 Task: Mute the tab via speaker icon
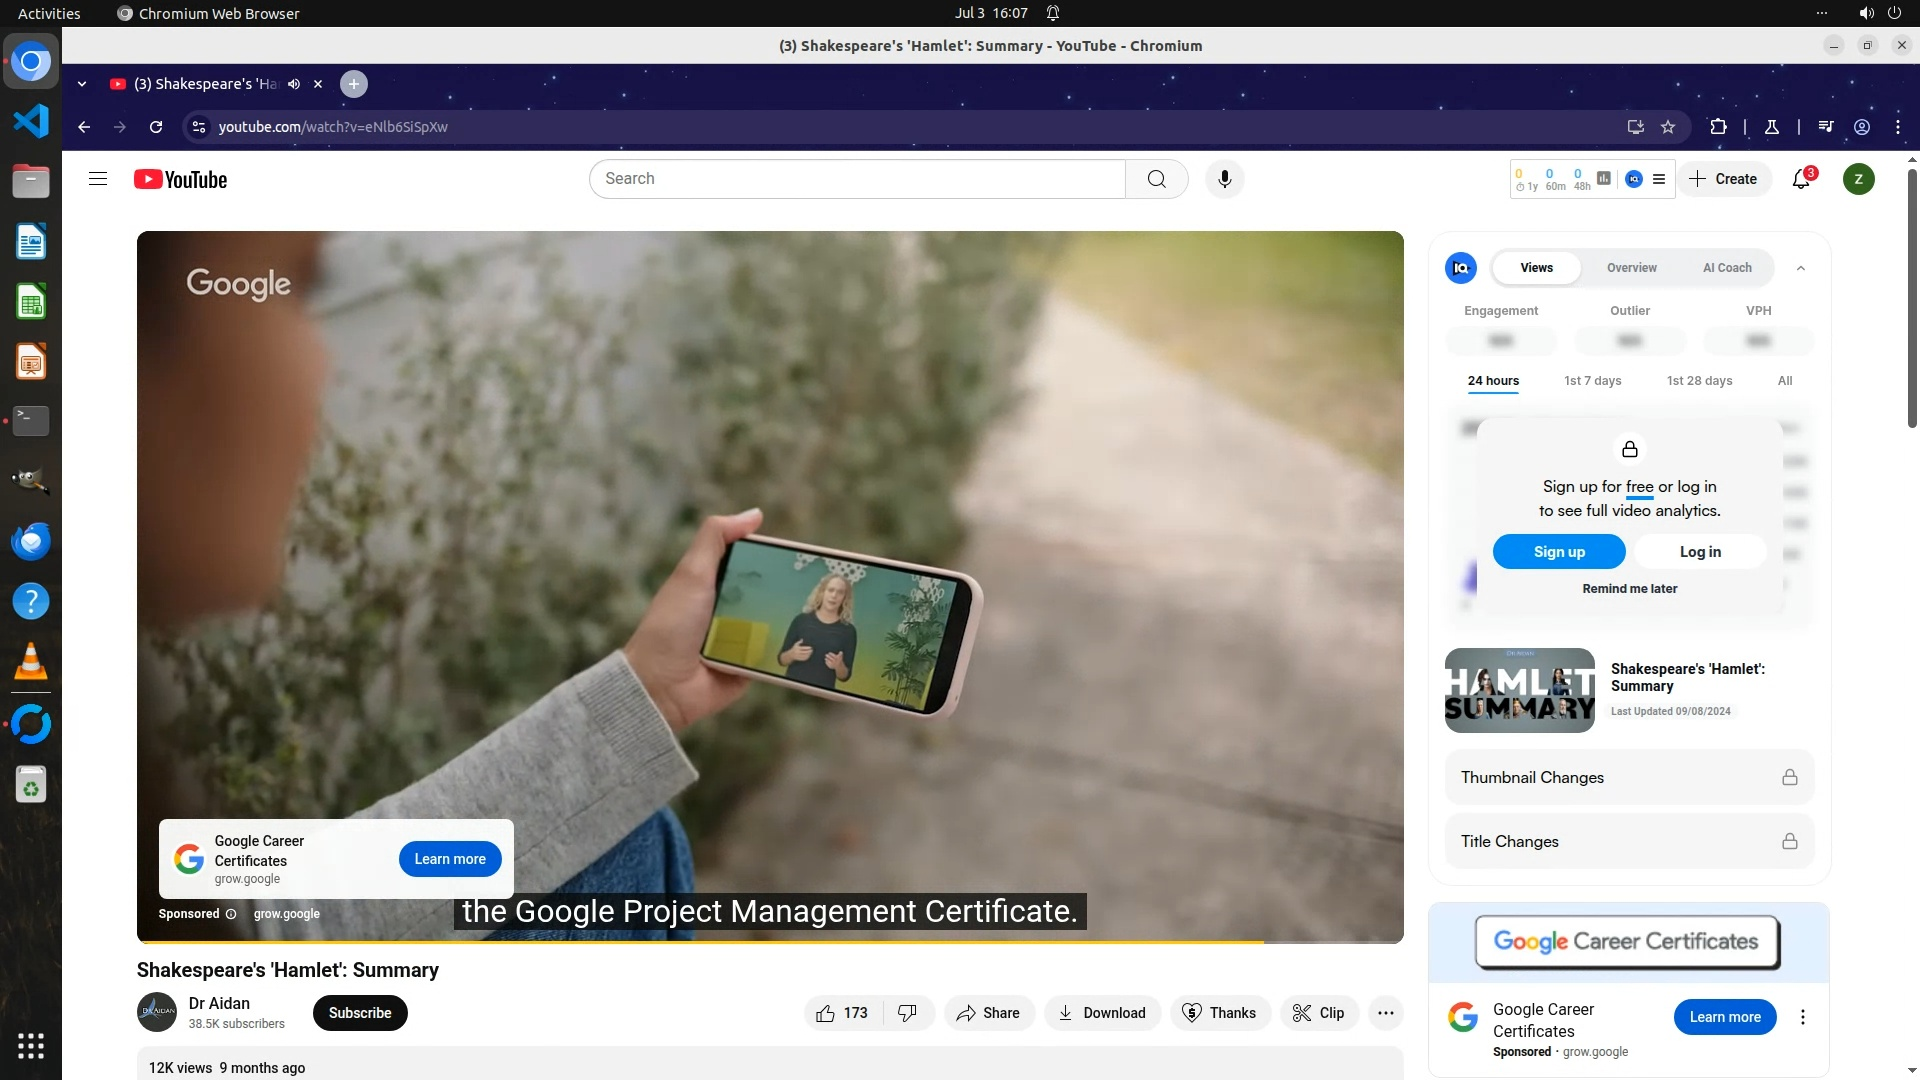[x=294, y=84]
